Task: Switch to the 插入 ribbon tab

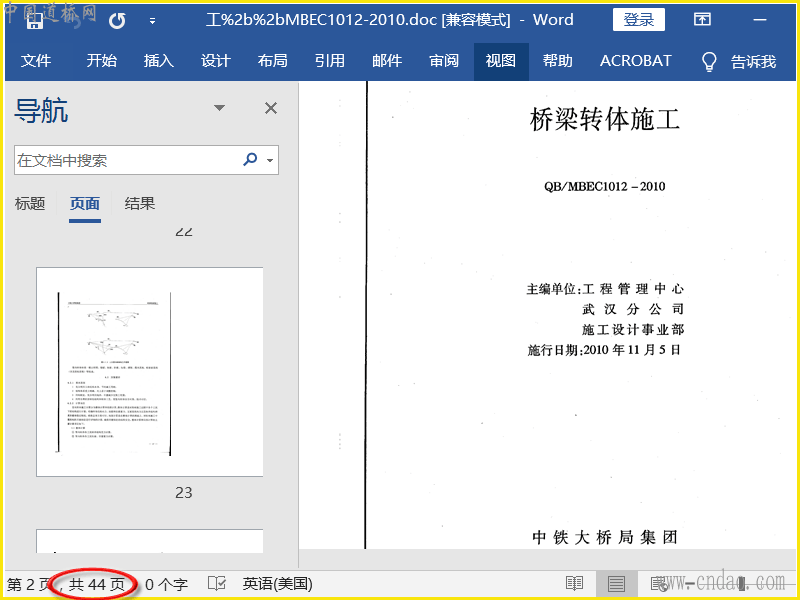Action: coord(159,61)
